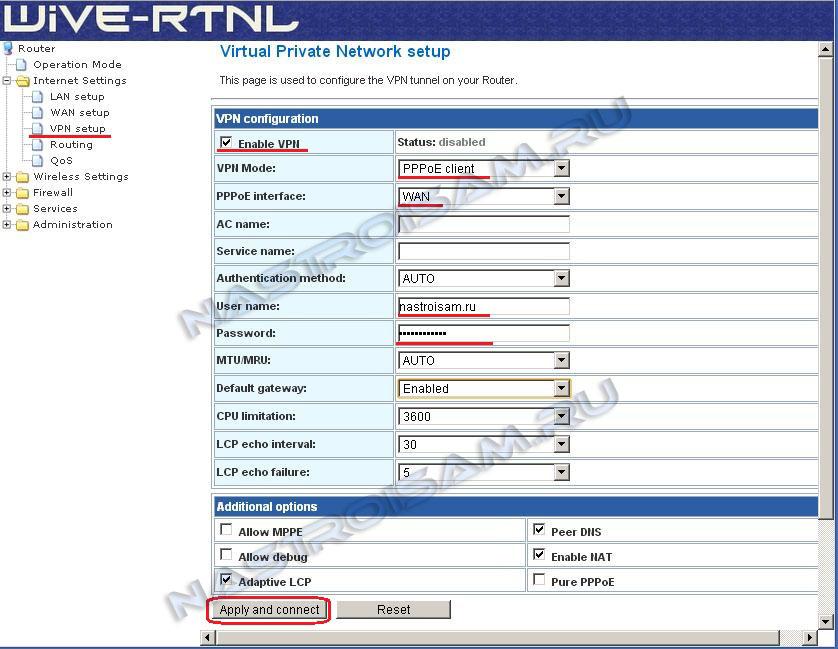838x649 pixels.
Task: Enable the Allow MPPE option
Action: pyautogui.click(x=226, y=530)
